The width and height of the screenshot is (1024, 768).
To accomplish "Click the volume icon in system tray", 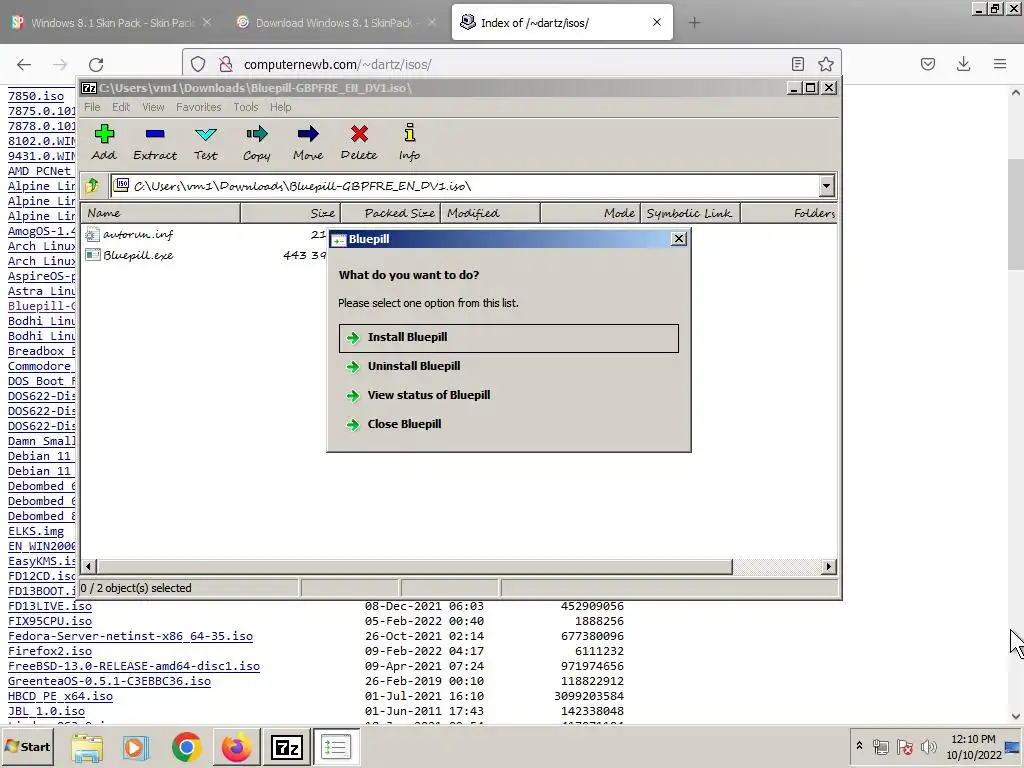I will (x=928, y=747).
